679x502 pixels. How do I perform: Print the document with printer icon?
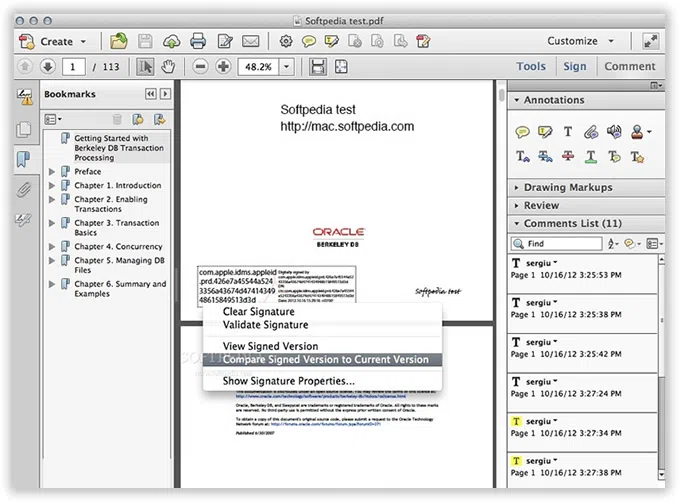click(x=198, y=42)
